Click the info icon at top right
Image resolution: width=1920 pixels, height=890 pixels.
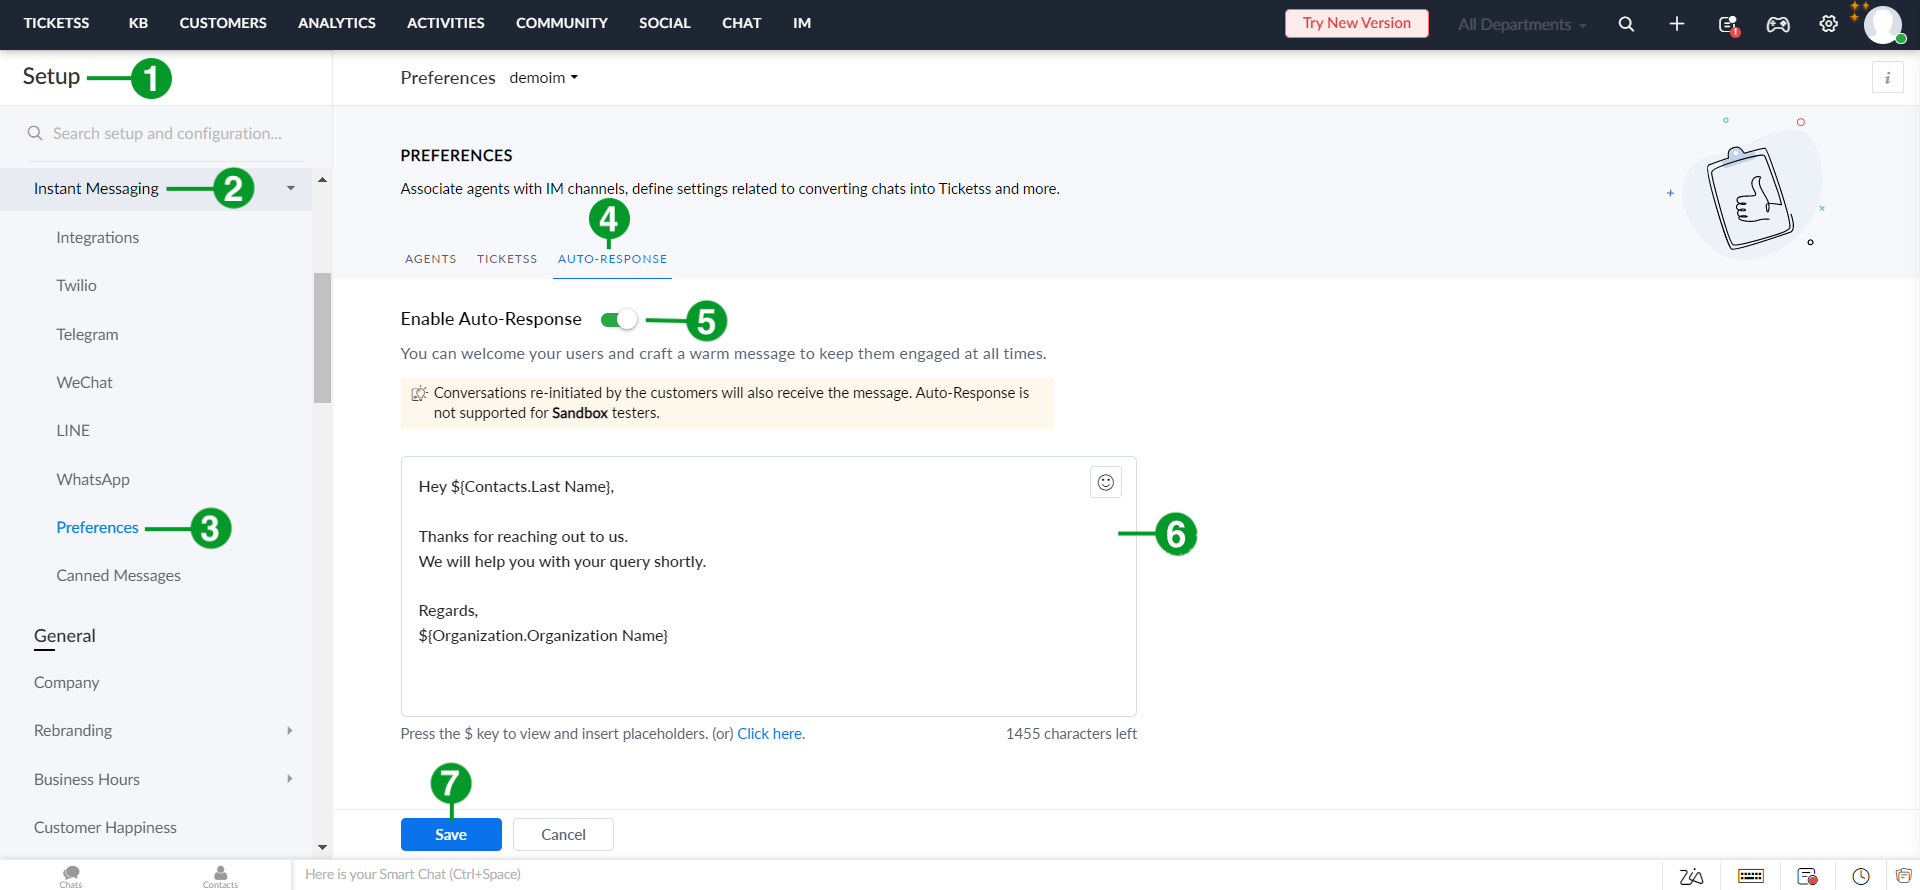tap(1887, 78)
